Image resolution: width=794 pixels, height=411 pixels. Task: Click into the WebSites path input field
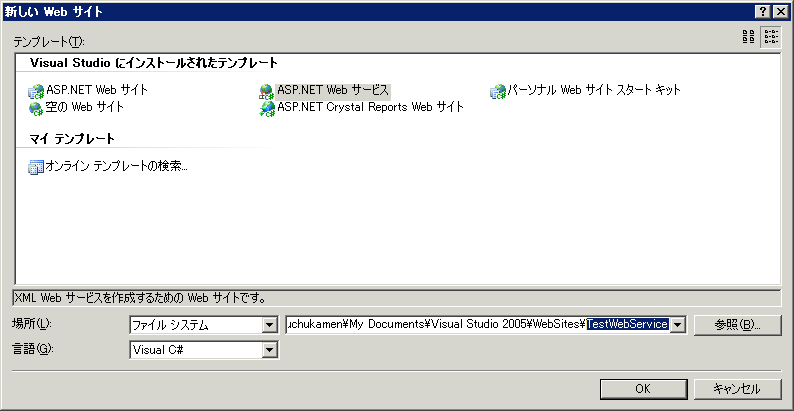point(478,325)
